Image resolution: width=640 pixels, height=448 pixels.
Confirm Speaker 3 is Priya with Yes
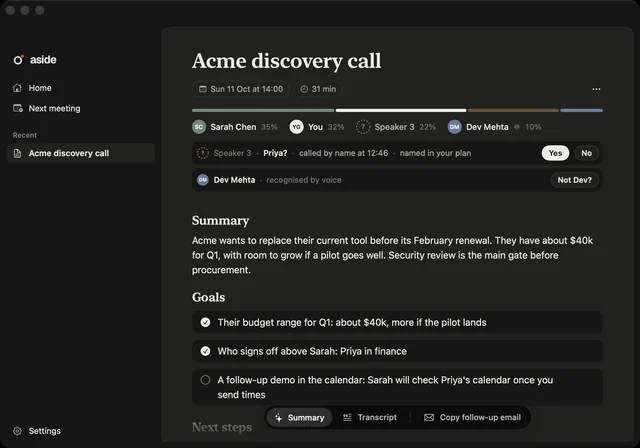click(x=555, y=153)
